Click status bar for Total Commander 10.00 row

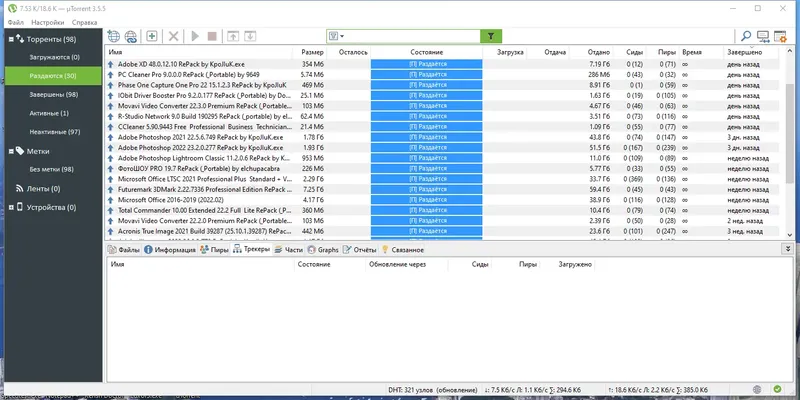tap(427, 210)
